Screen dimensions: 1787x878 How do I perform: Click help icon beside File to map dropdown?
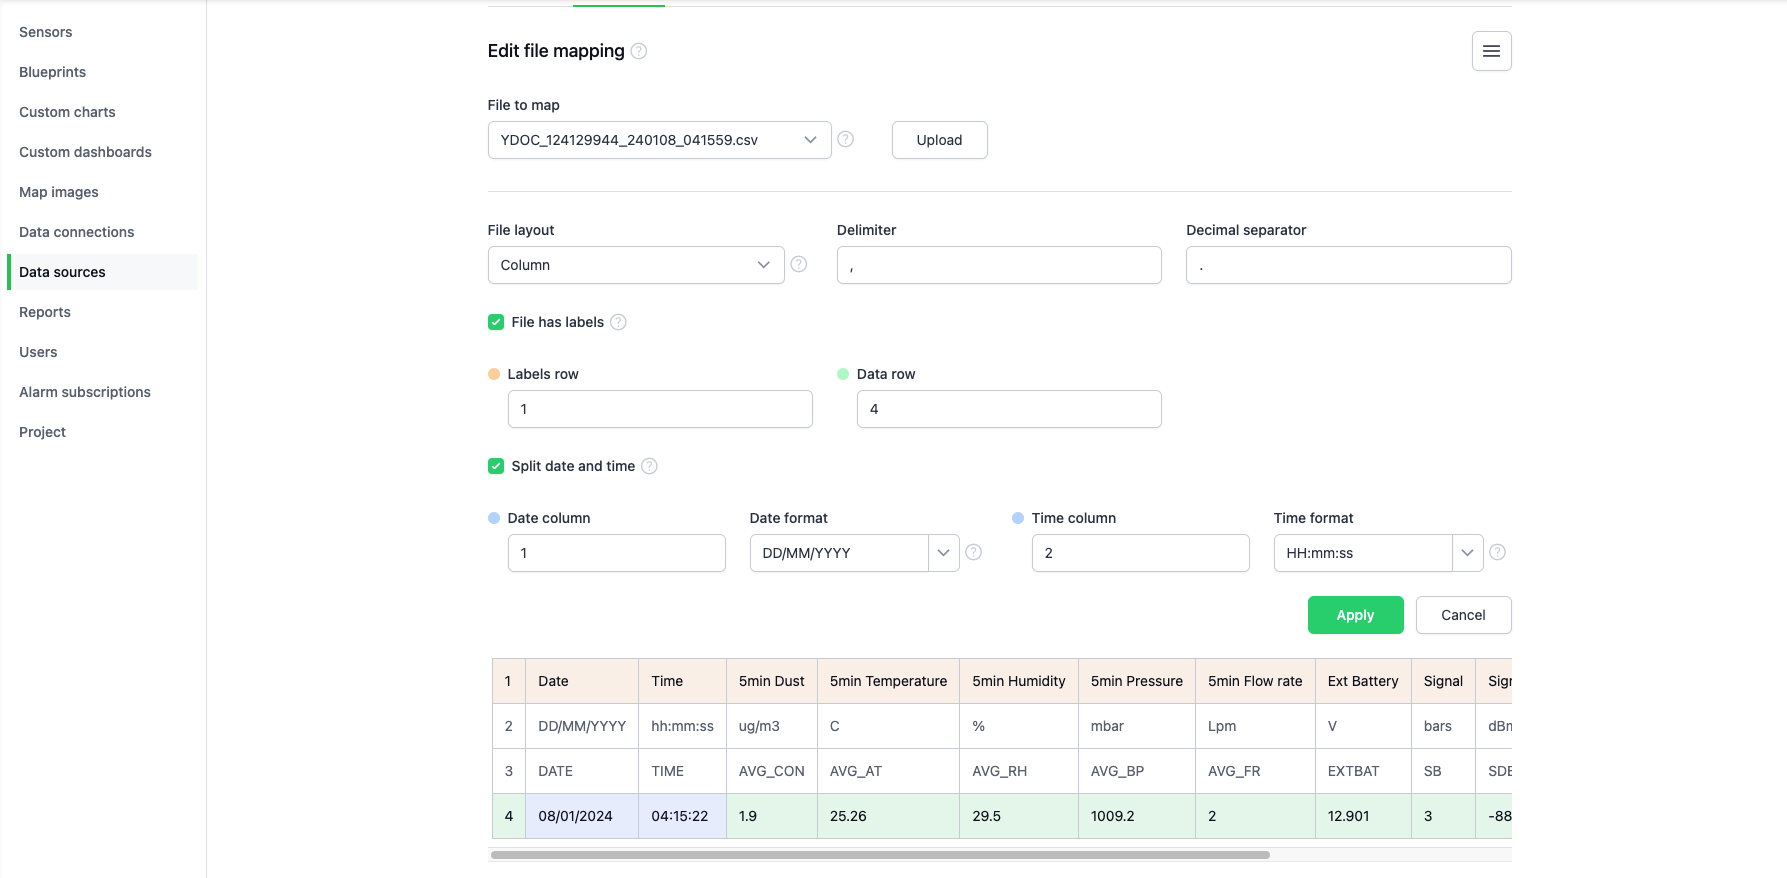click(845, 139)
